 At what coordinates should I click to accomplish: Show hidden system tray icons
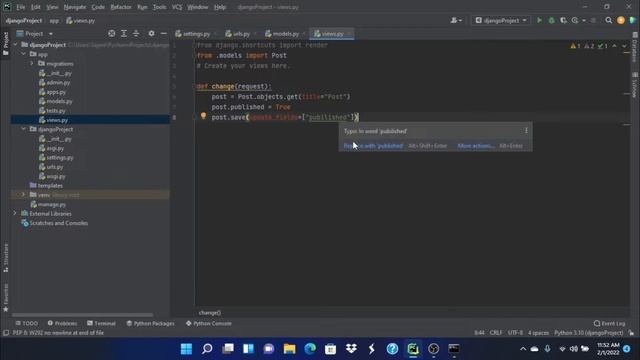(523, 349)
